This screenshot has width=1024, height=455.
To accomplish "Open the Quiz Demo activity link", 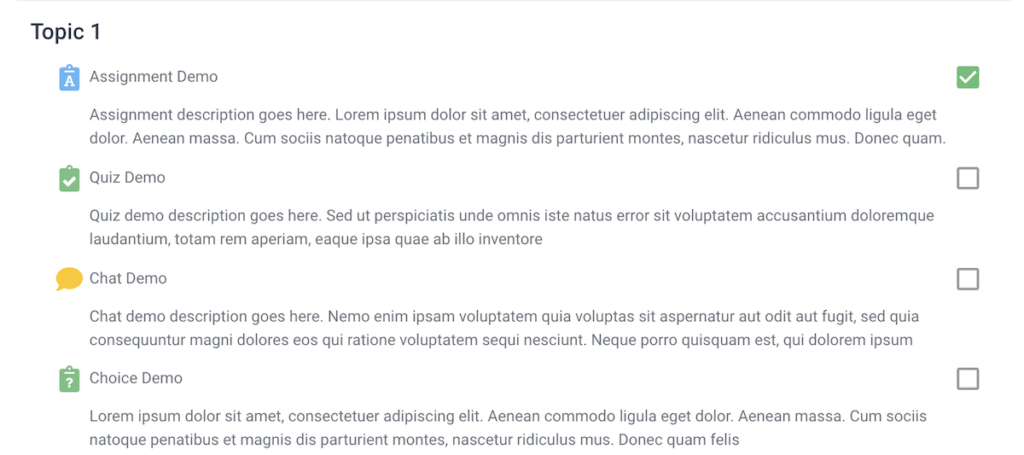I will pyautogui.click(x=127, y=178).
